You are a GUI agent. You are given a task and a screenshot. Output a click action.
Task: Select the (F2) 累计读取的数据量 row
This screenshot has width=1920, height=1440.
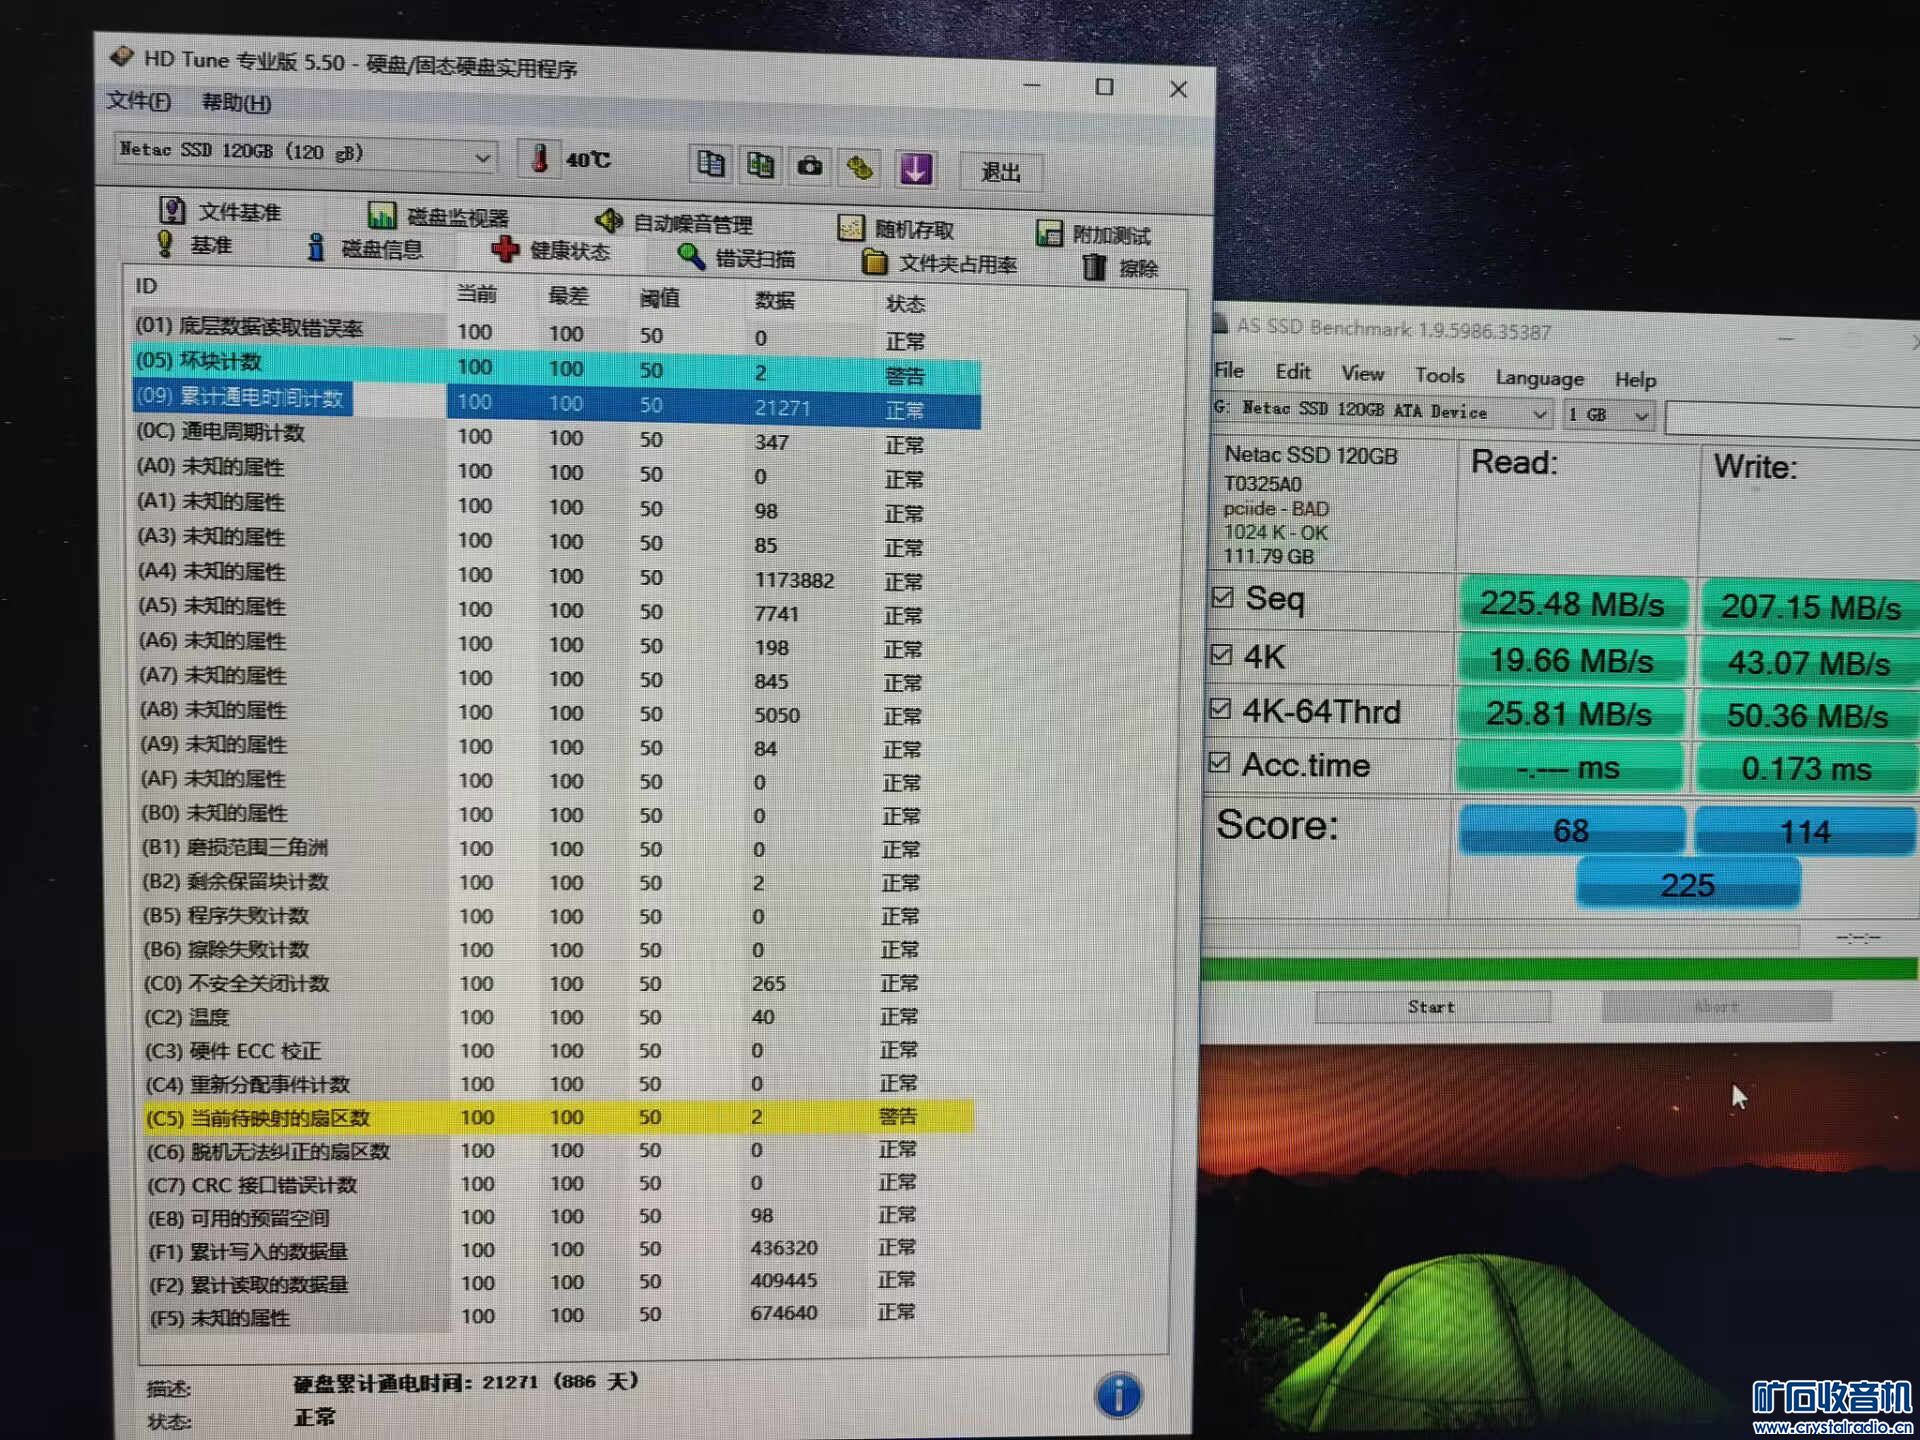[560, 1282]
